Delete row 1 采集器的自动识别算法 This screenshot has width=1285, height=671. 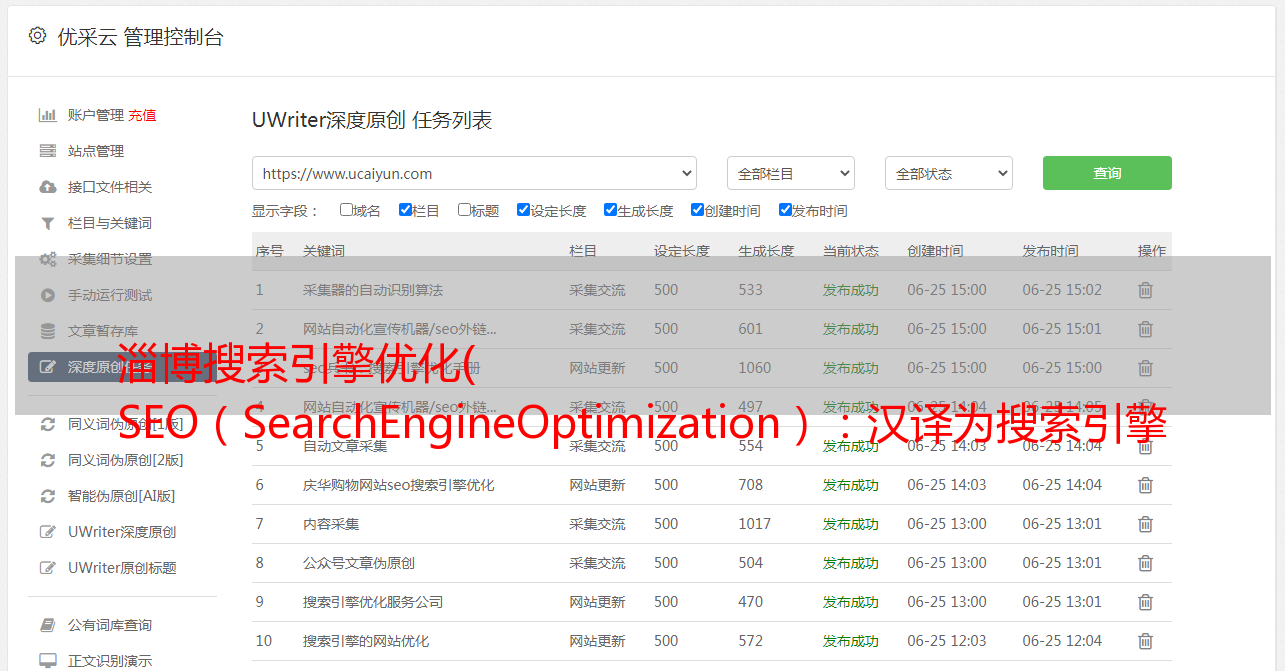point(1145,290)
